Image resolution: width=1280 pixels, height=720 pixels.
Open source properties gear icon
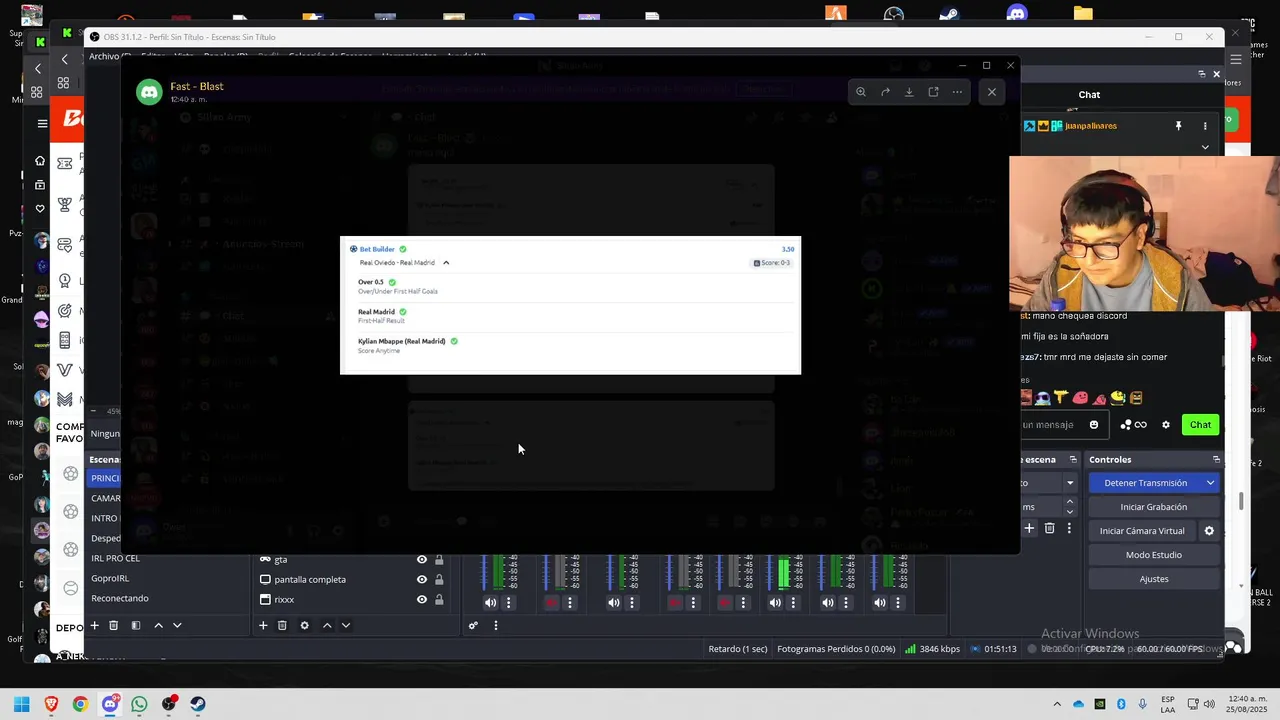[x=304, y=626]
